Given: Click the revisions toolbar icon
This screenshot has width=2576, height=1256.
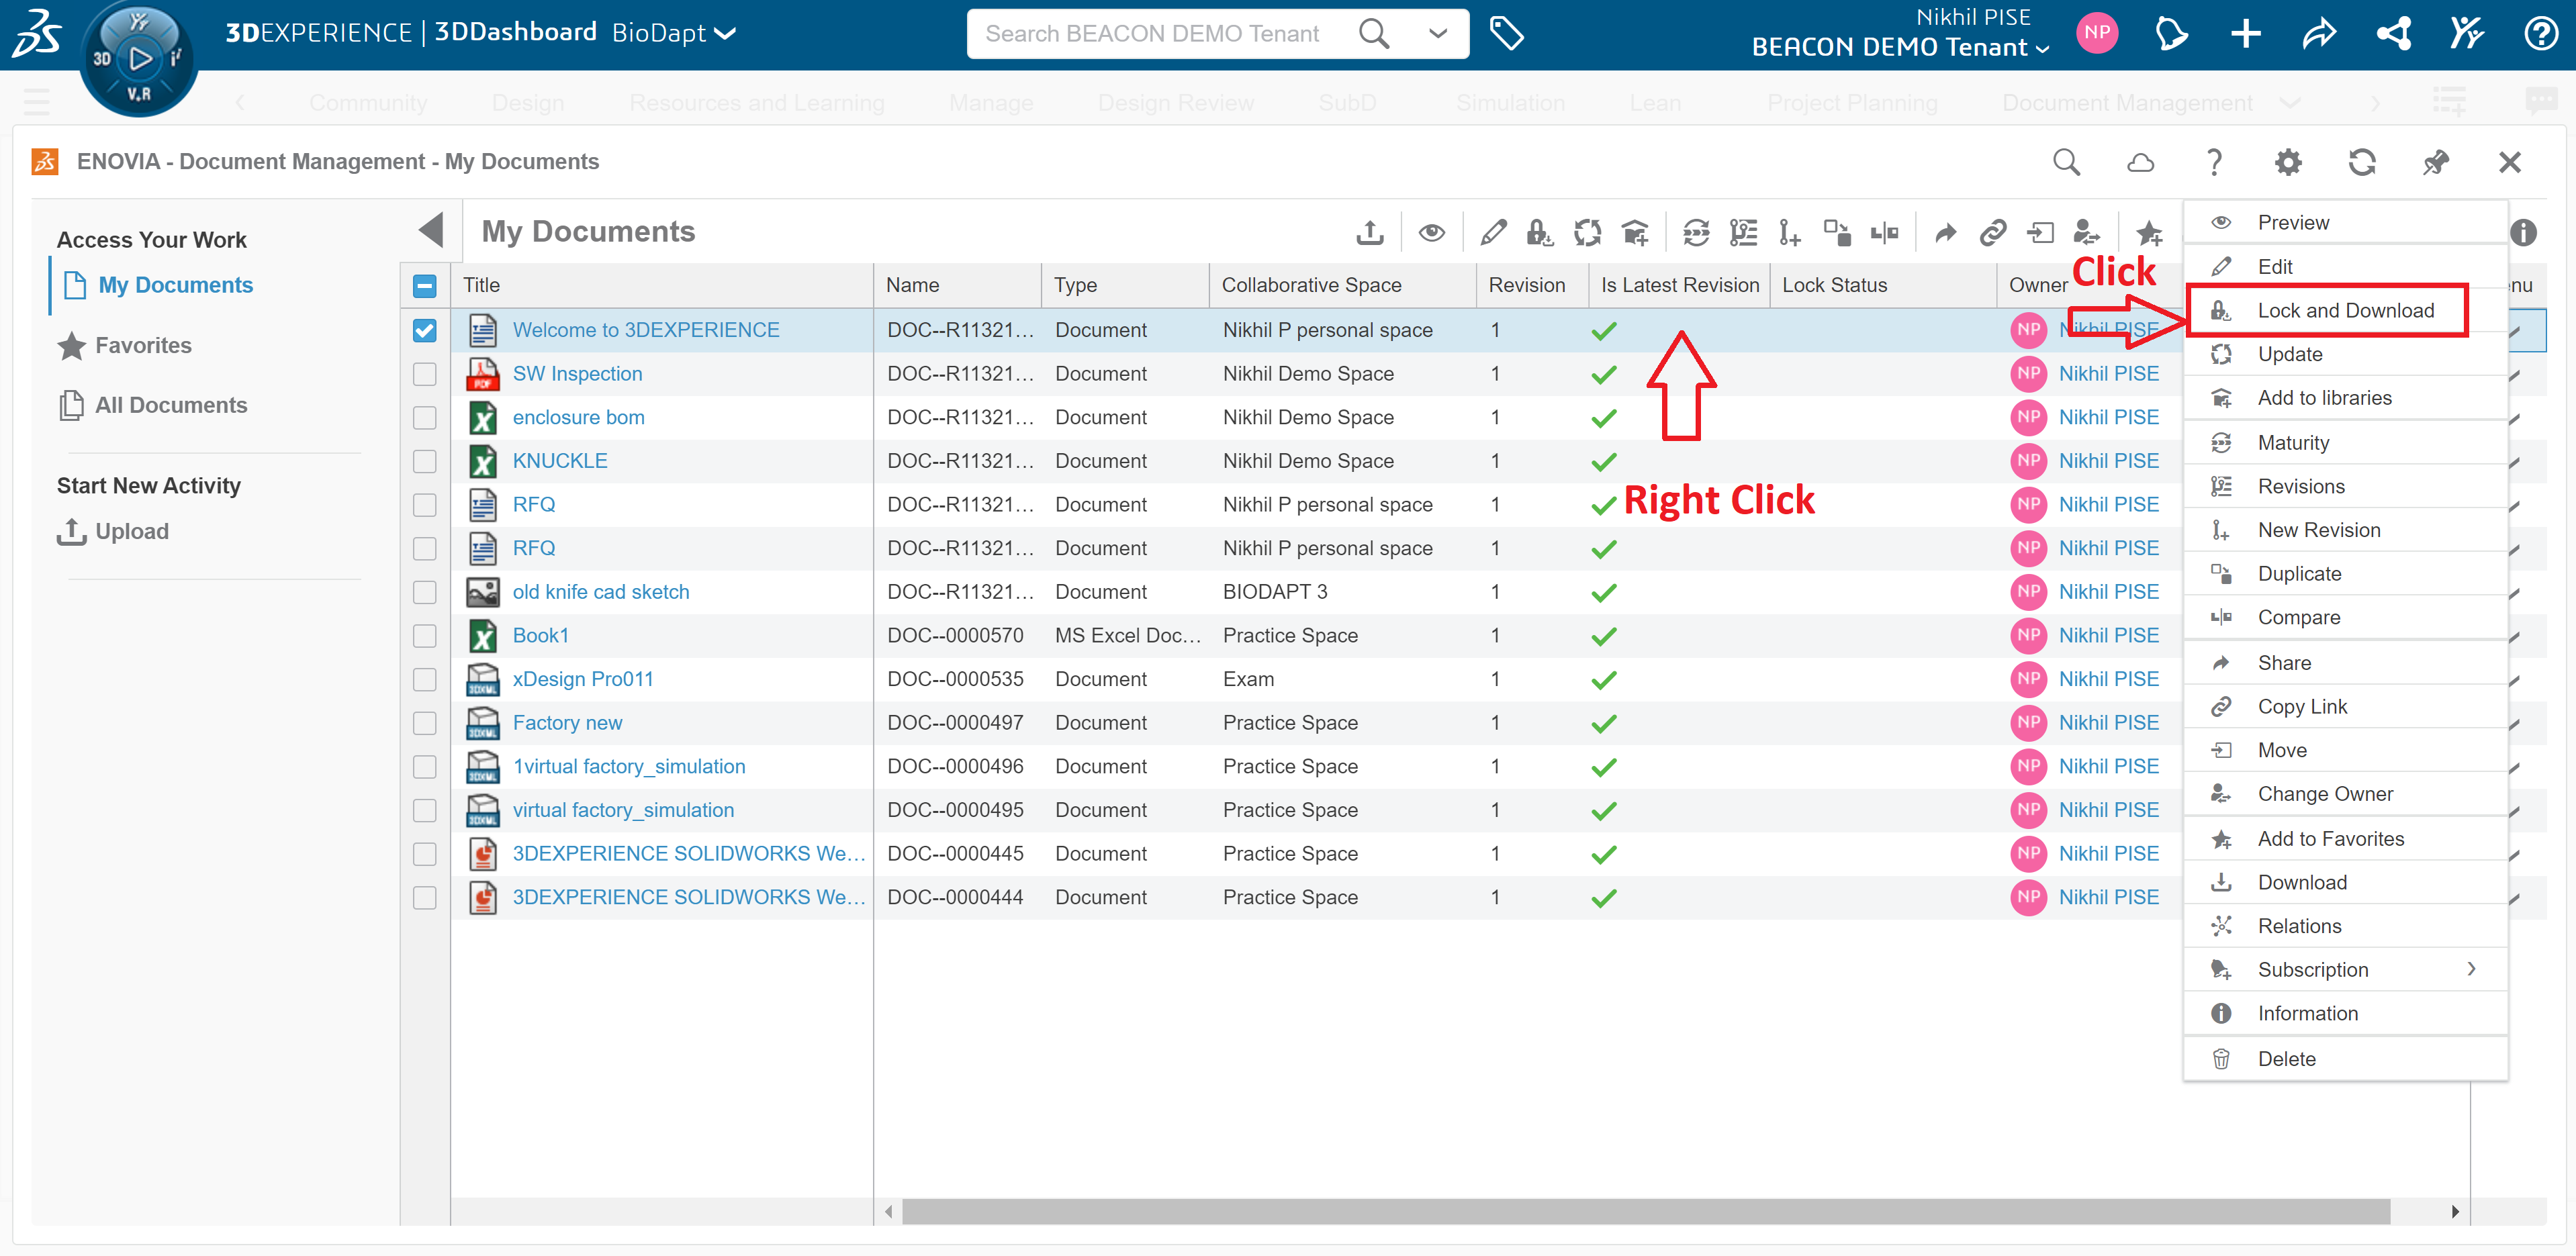Looking at the screenshot, I should point(1744,233).
